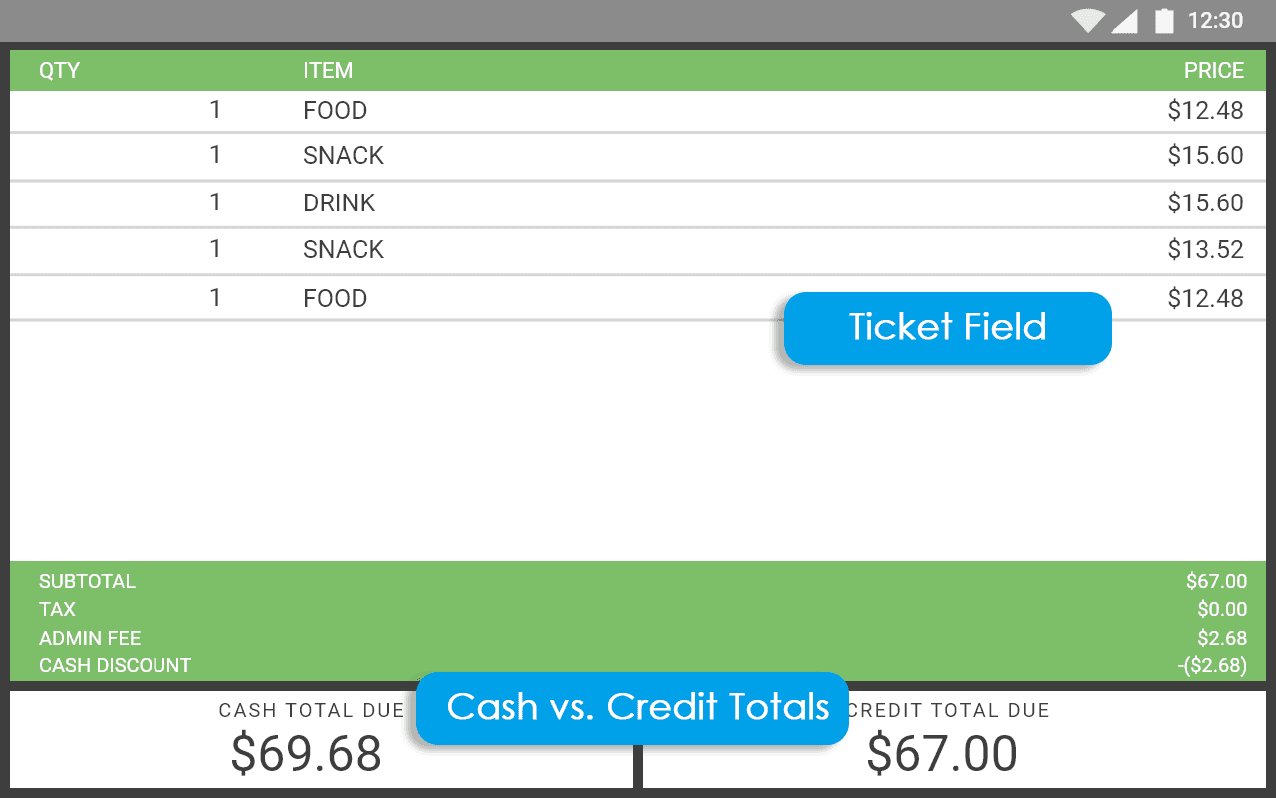Tap the battery status icon
The image size is (1276, 798).
click(1164, 21)
